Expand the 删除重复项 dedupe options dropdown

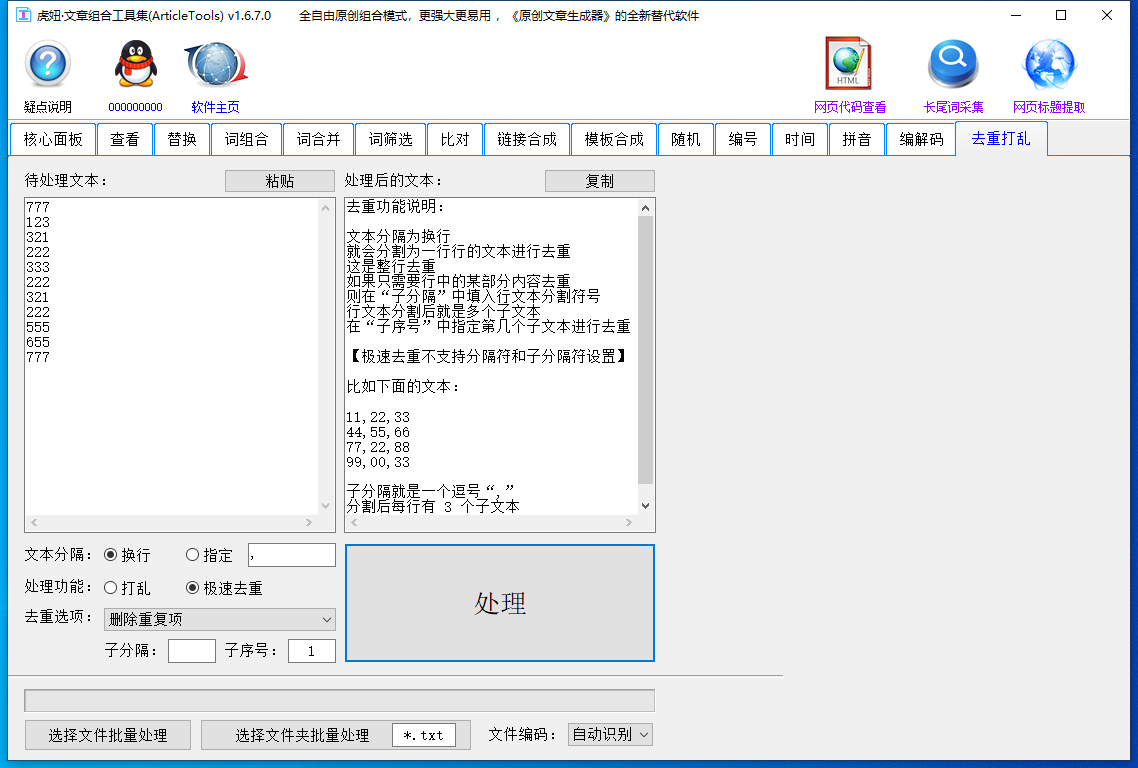(x=220, y=619)
